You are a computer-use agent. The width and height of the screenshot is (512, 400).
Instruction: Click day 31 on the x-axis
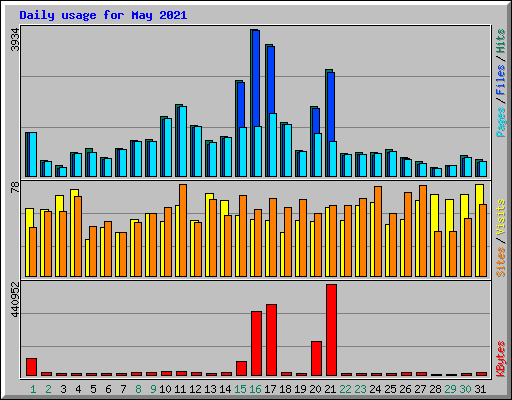pos(480,389)
